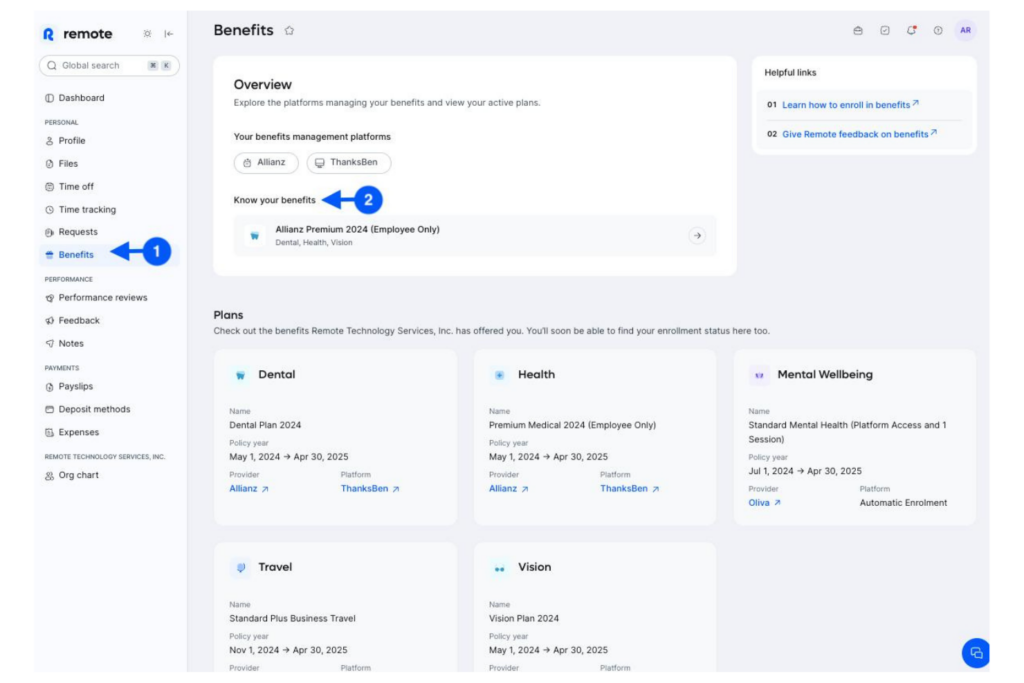The width and height of the screenshot is (1024, 683).
Task: Open Learn how to enroll in benefits
Action: click(850, 104)
